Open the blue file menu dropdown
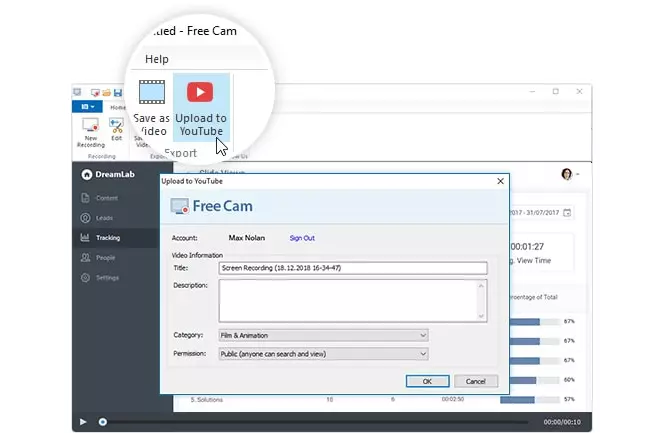The image size is (664, 433). tap(87, 107)
